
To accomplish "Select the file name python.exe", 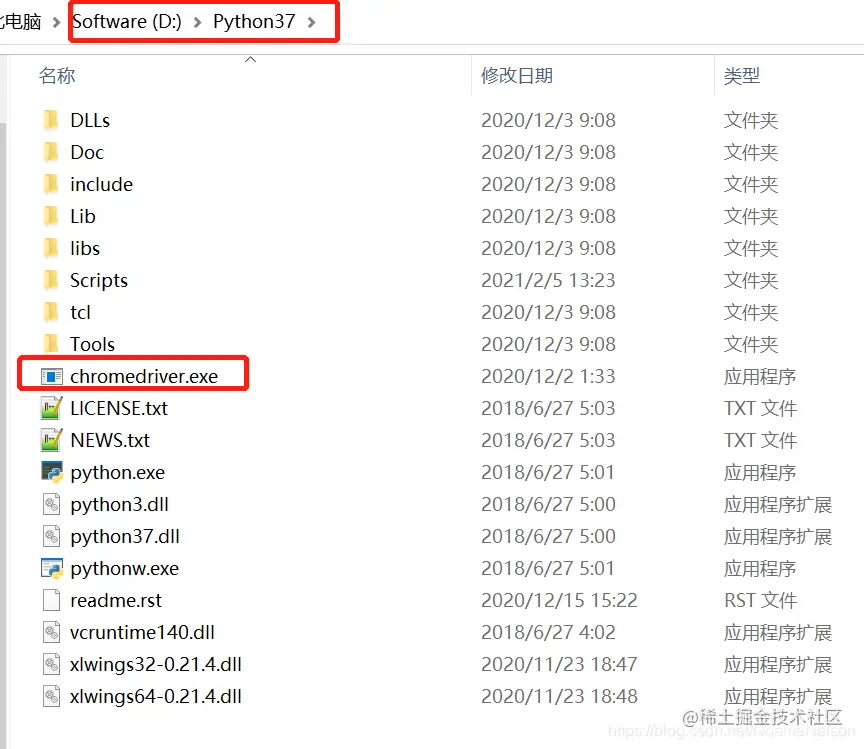I will [117, 472].
